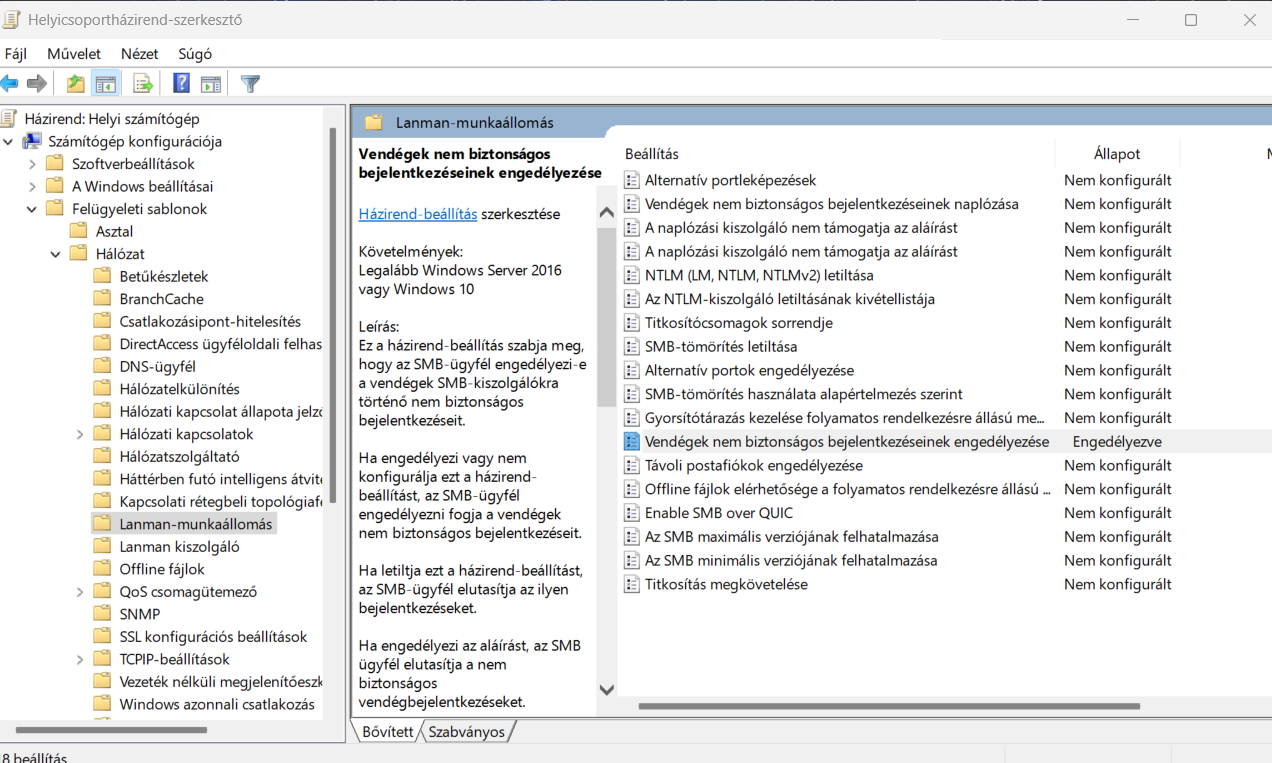Screen dimensions: 1272x763
Task: Click the console tree horizontal scrollbar
Action: (x=111, y=730)
